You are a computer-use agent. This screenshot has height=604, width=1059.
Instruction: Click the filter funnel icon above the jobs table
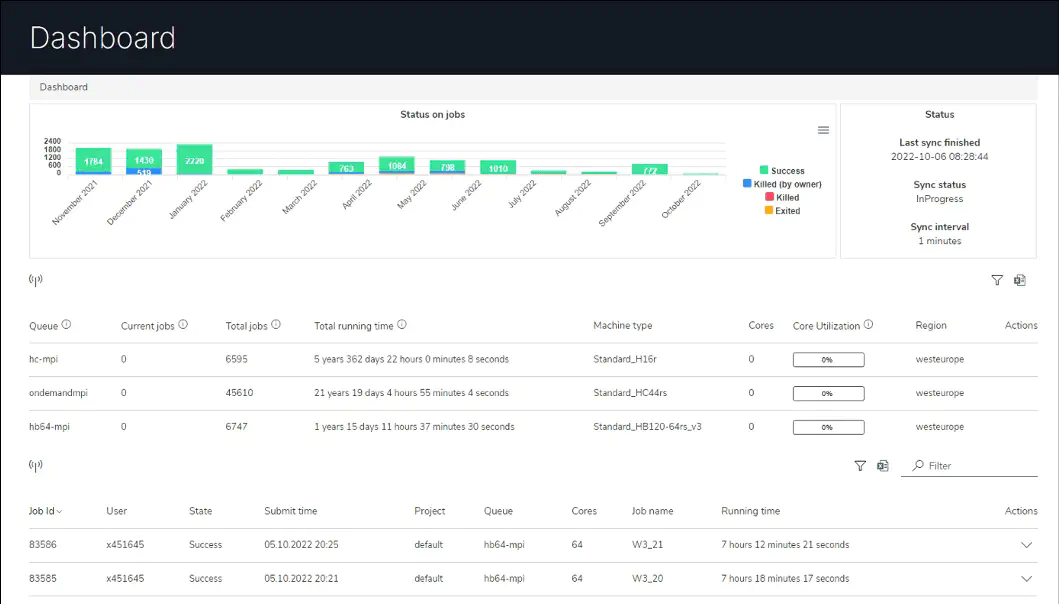[x=860, y=466]
